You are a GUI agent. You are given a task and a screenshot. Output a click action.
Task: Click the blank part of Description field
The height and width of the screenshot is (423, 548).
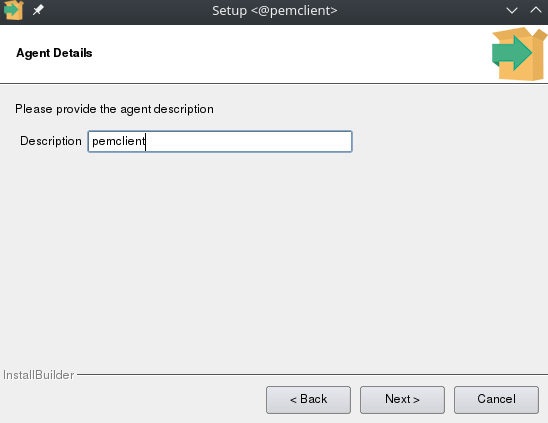coord(248,141)
